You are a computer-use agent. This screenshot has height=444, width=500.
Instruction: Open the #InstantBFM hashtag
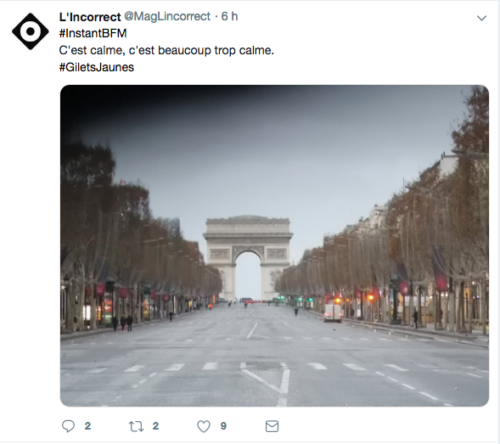pyautogui.click(x=93, y=33)
